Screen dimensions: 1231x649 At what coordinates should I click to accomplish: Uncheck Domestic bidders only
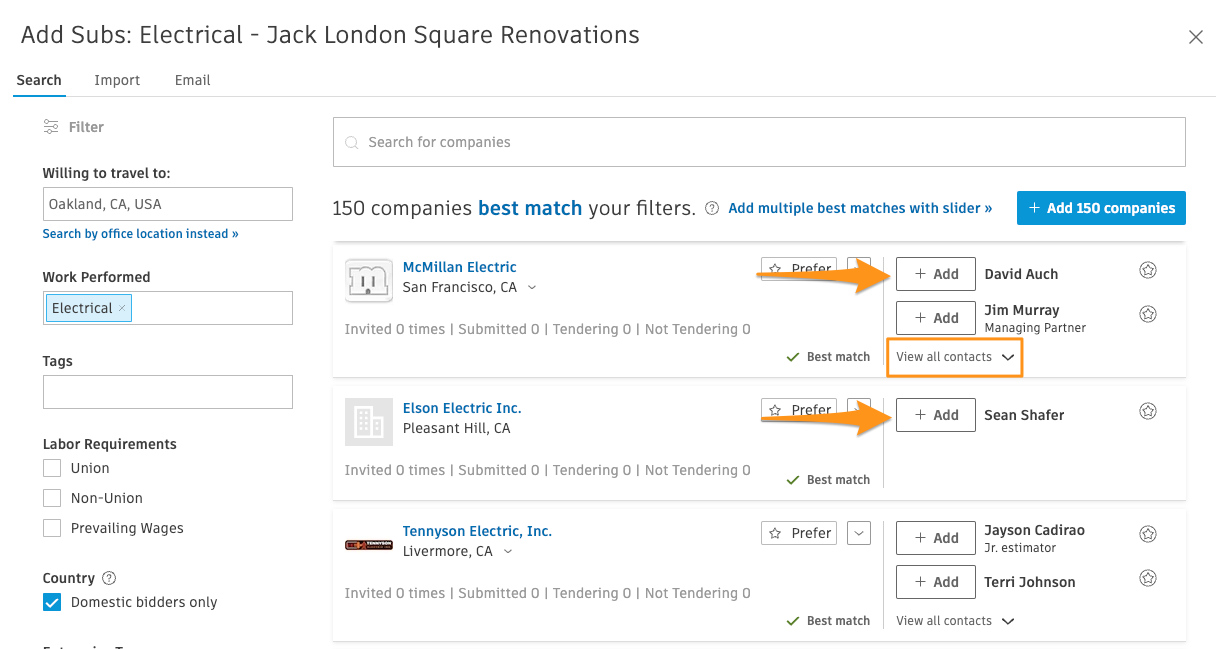click(52, 602)
